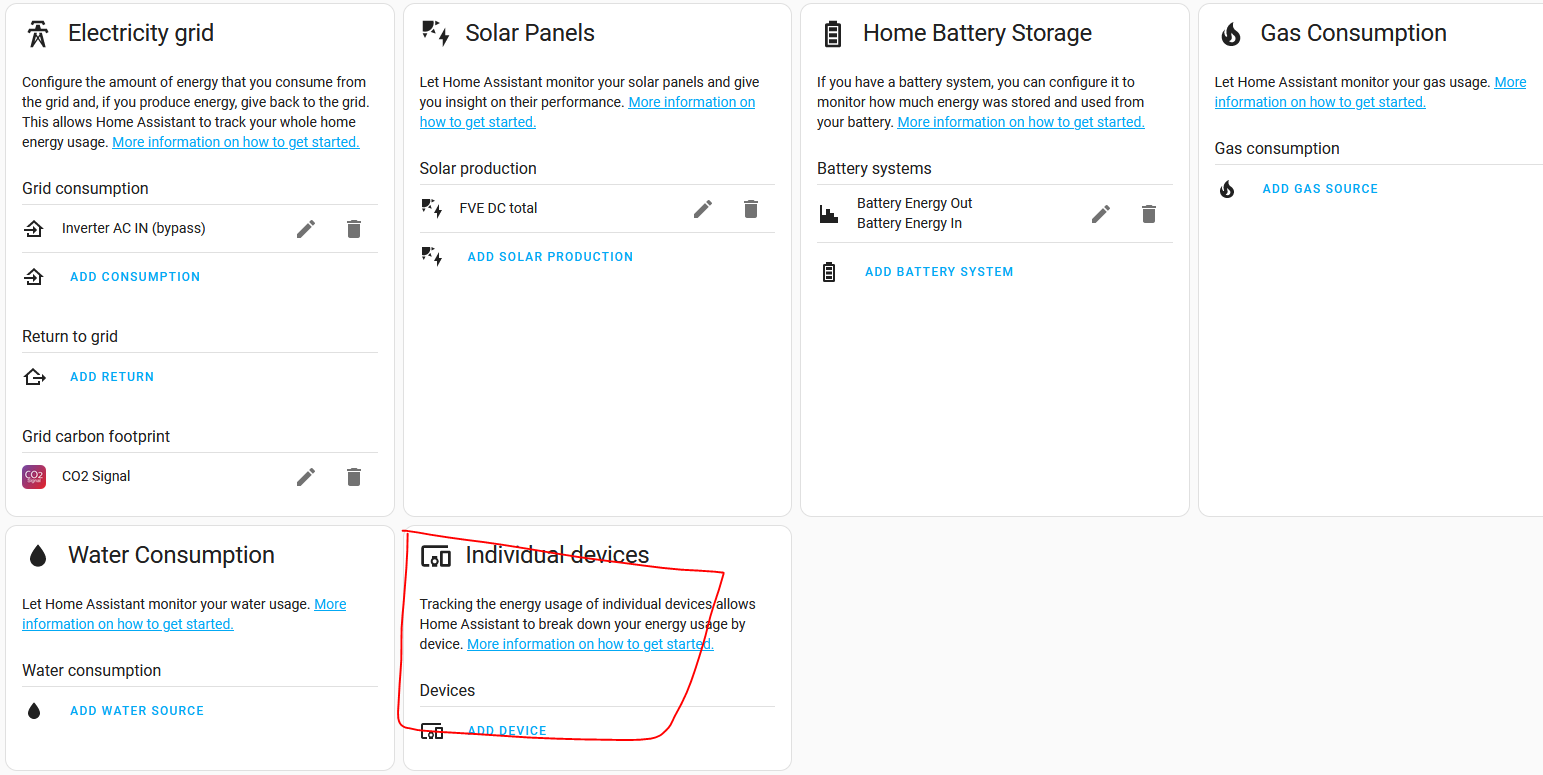The width and height of the screenshot is (1543, 775).
Task: Click Add Battery System button
Action: [939, 272]
